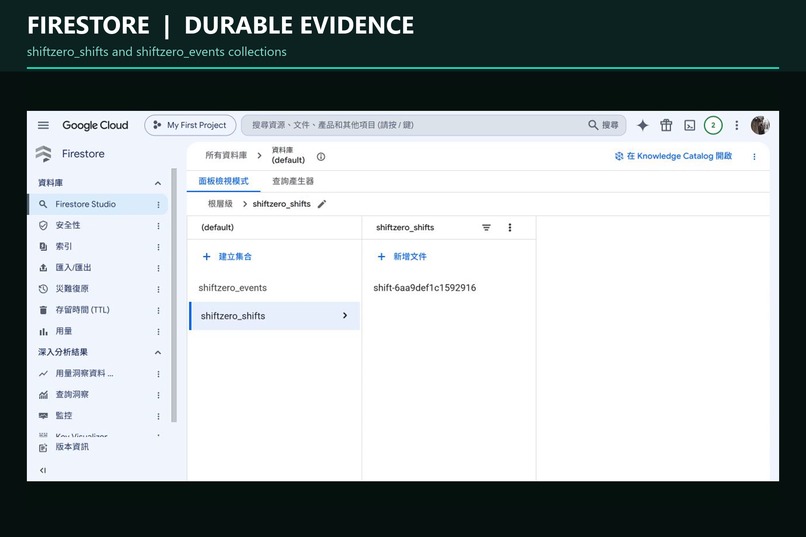The image size is (806, 537).
Task: Click the (default) column header
Action: 217,228
